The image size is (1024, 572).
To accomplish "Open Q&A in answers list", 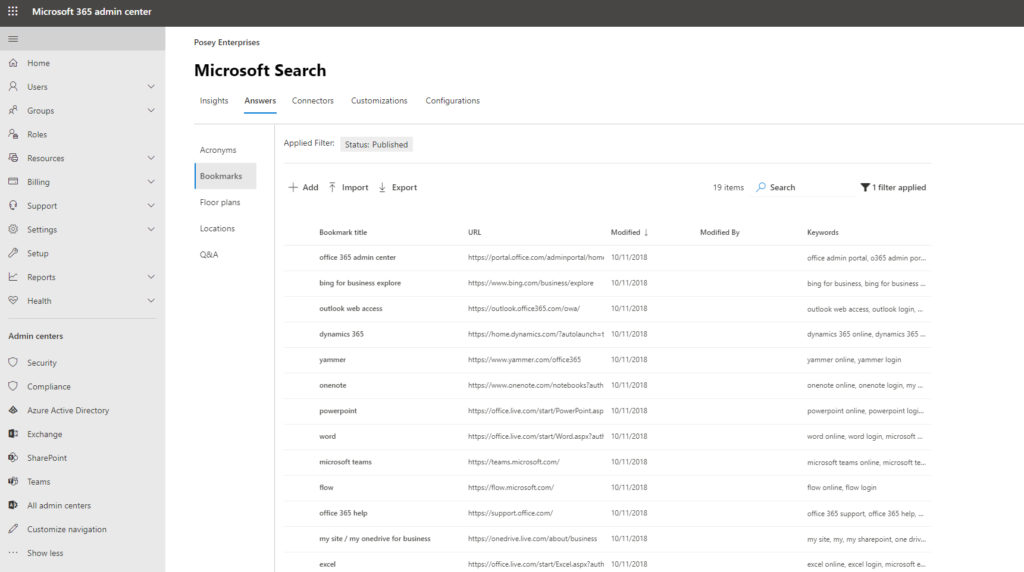I will (209, 255).
